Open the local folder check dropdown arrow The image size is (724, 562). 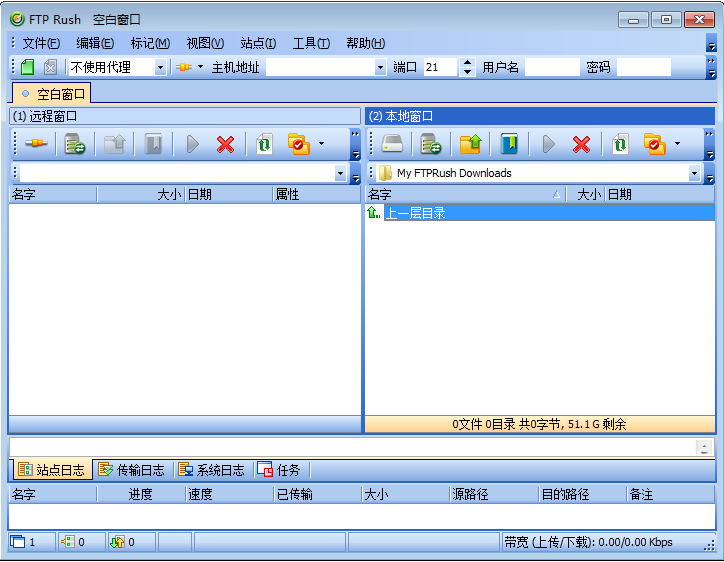(677, 144)
